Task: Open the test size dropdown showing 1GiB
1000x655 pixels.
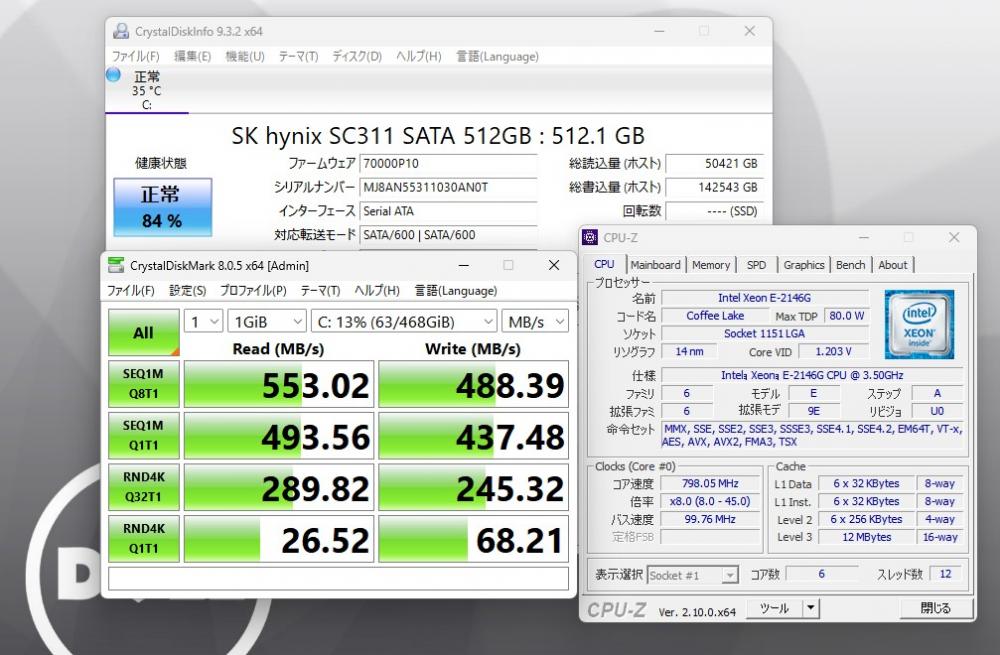Action: click(267, 321)
